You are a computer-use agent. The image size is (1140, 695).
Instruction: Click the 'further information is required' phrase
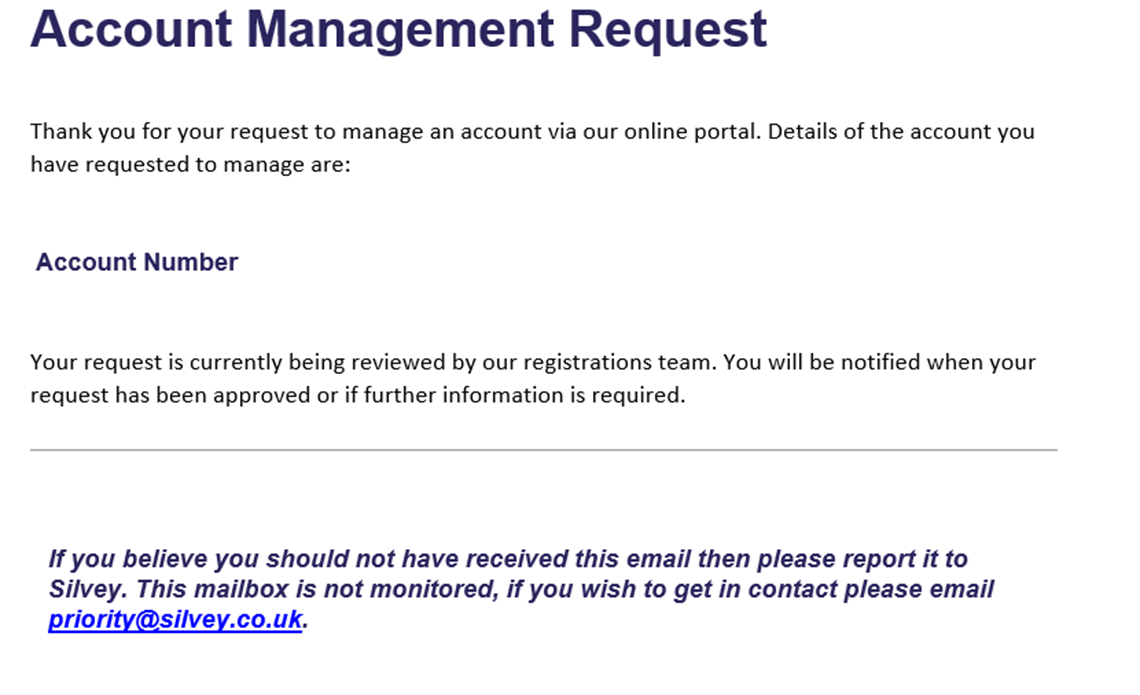[524, 395]
